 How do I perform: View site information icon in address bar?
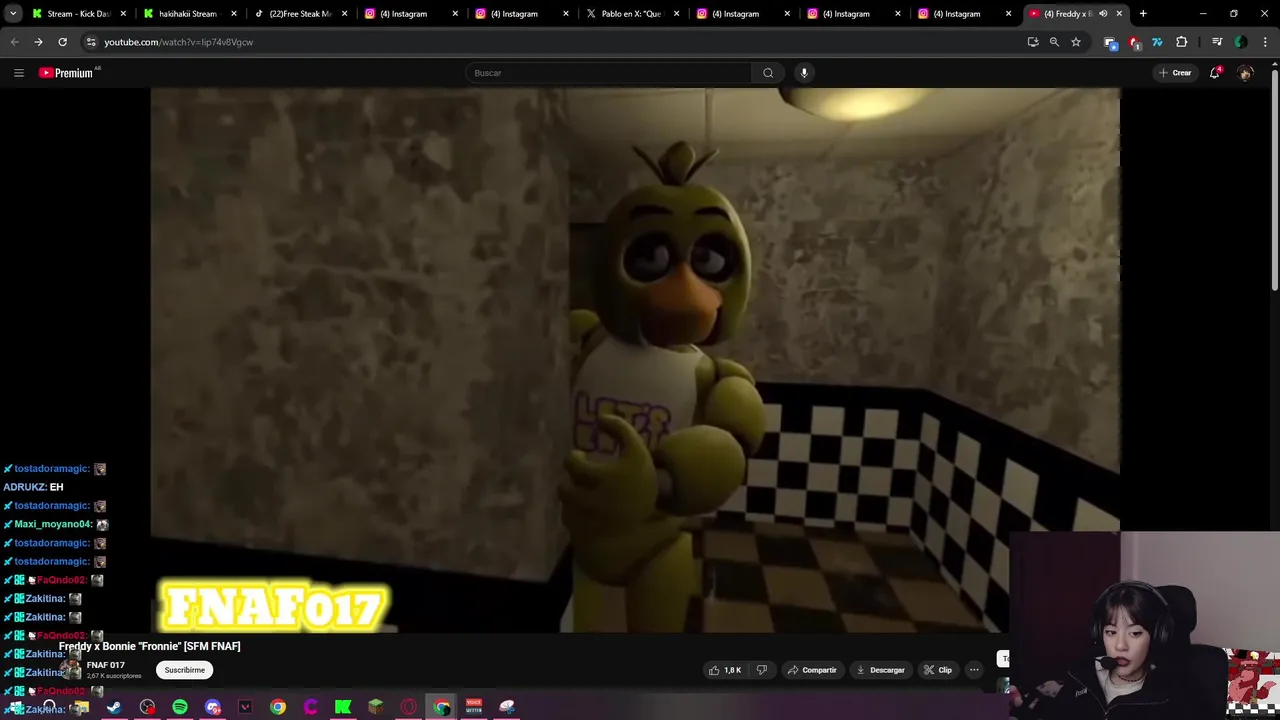tap(90, 42)
